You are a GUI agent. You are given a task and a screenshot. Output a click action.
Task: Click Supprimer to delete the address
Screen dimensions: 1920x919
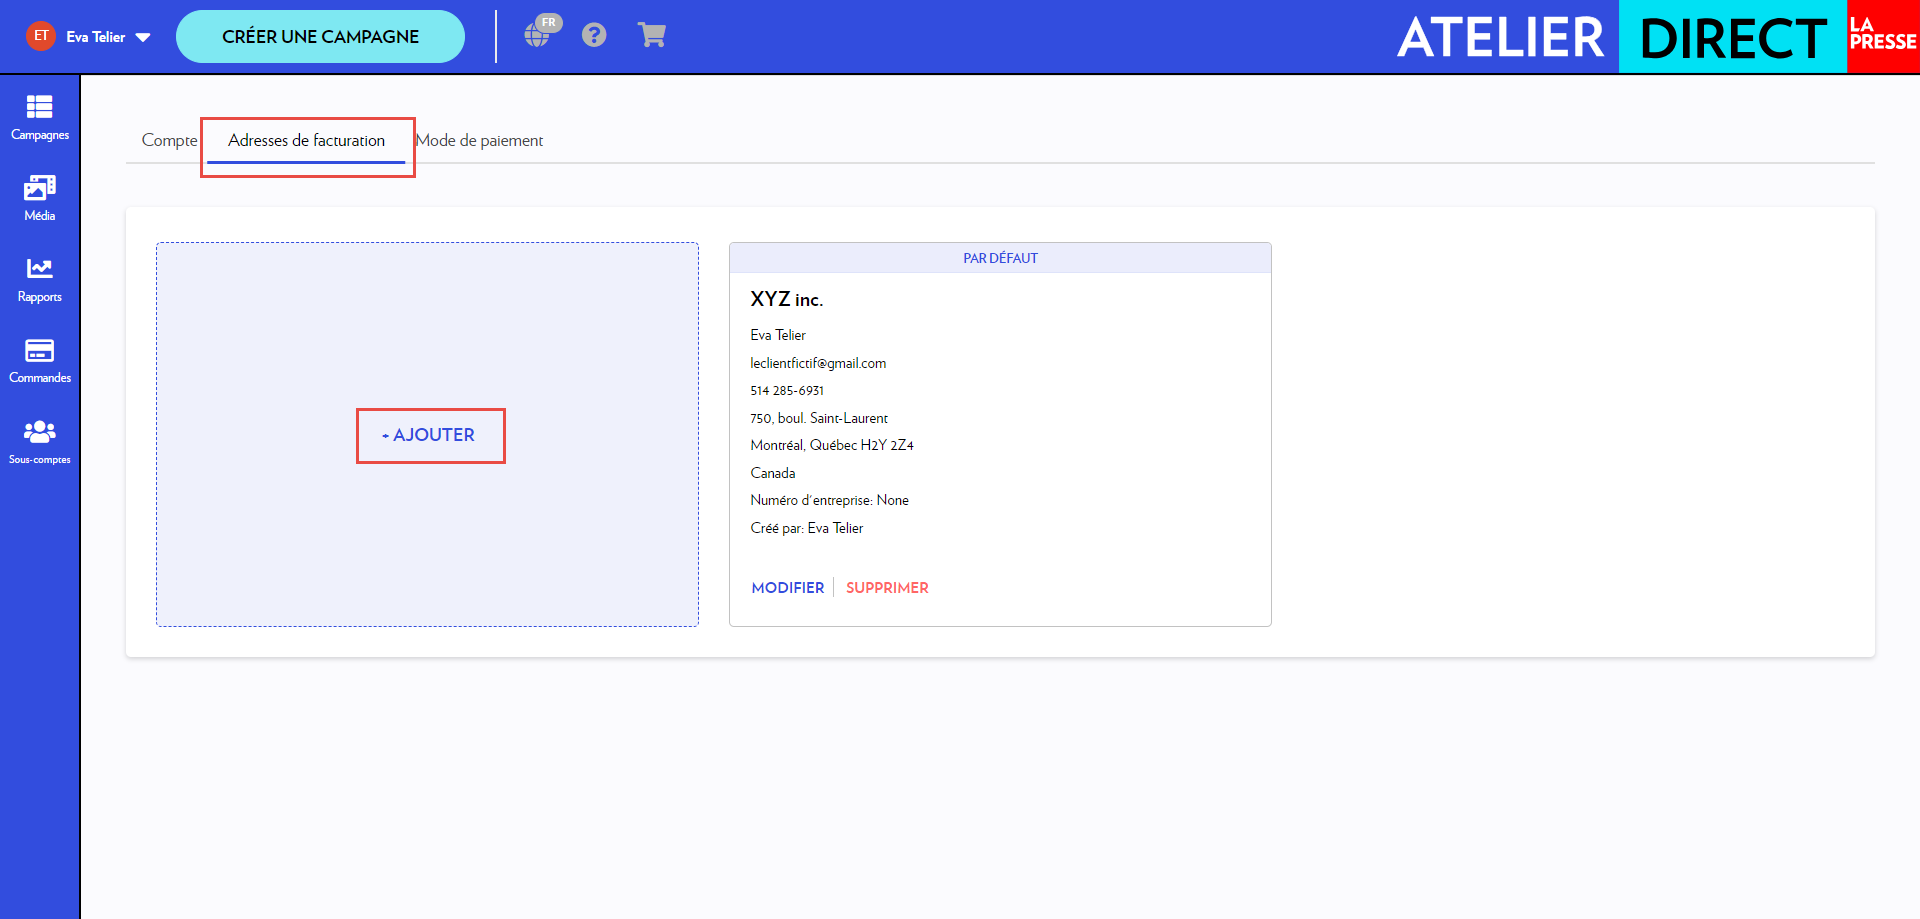(887, 588)
